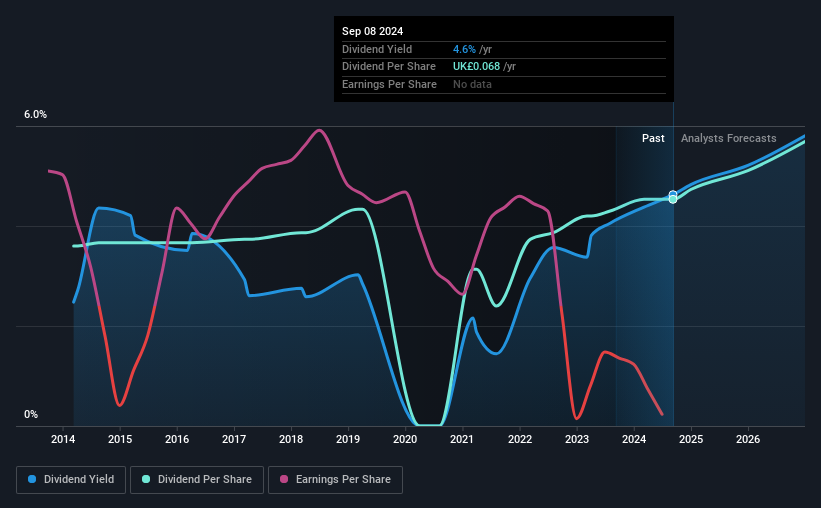The height and width of the screenshot is (508, 821).
Task: Toggle the Earnings Per Share legend button
Action: point(336,480)
